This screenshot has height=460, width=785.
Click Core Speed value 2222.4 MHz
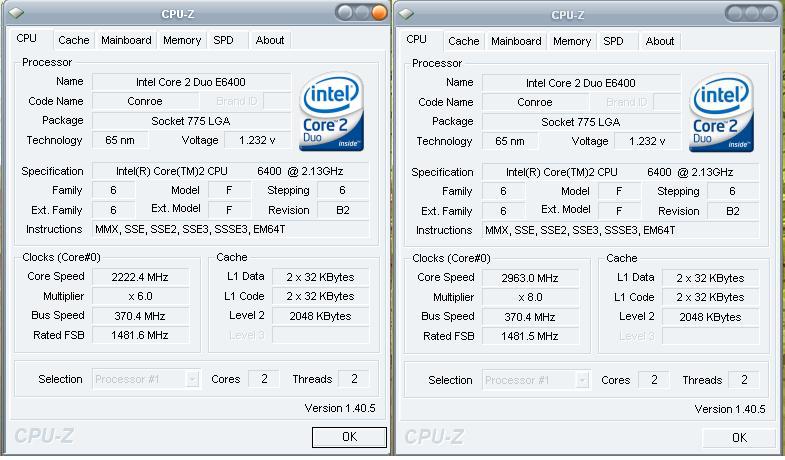click(140, 277)
